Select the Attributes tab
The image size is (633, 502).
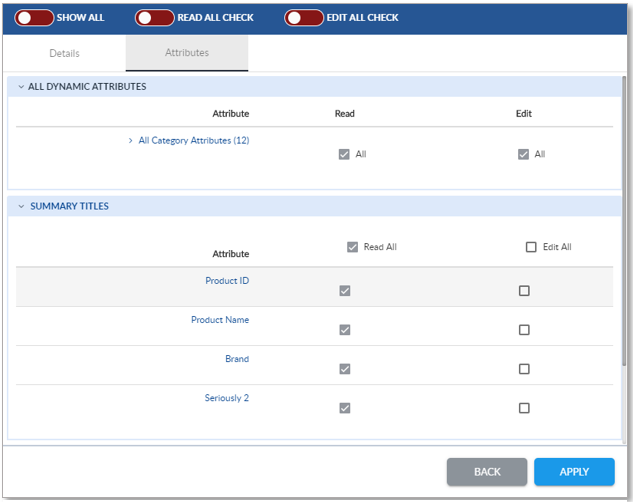(x=187, y=53)
